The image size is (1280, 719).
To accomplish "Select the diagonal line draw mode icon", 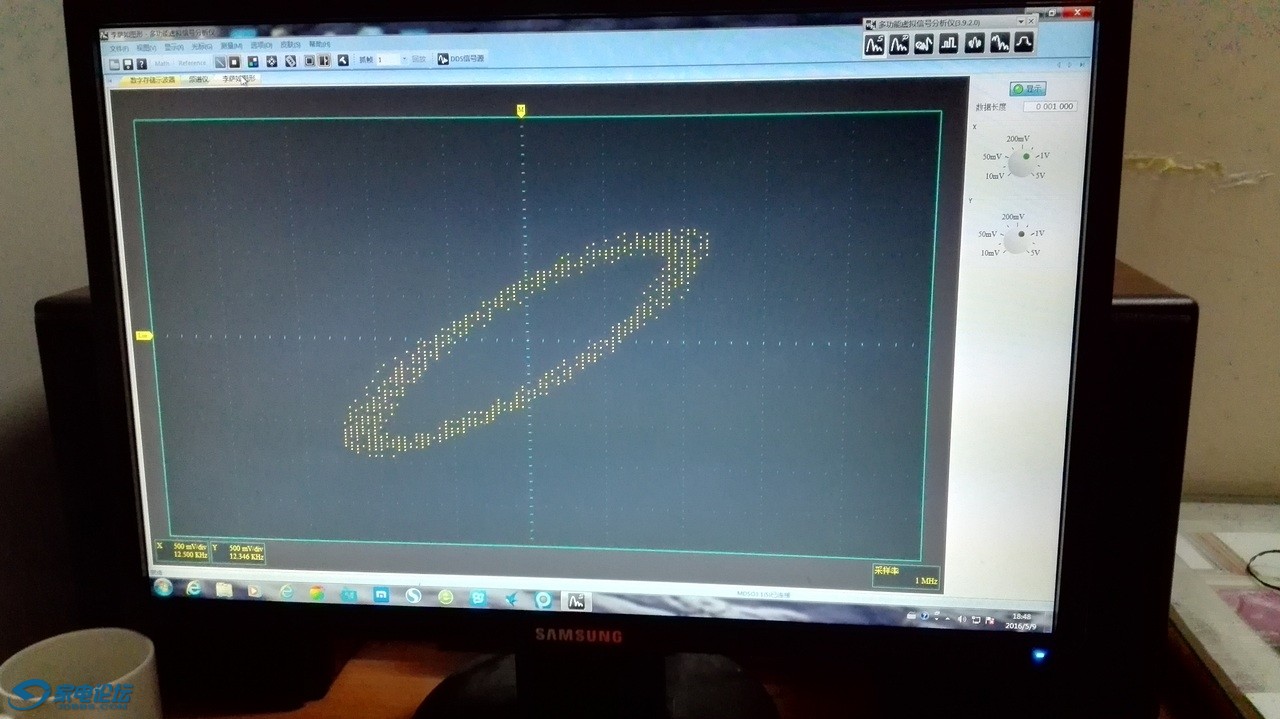I will (220, 62).
